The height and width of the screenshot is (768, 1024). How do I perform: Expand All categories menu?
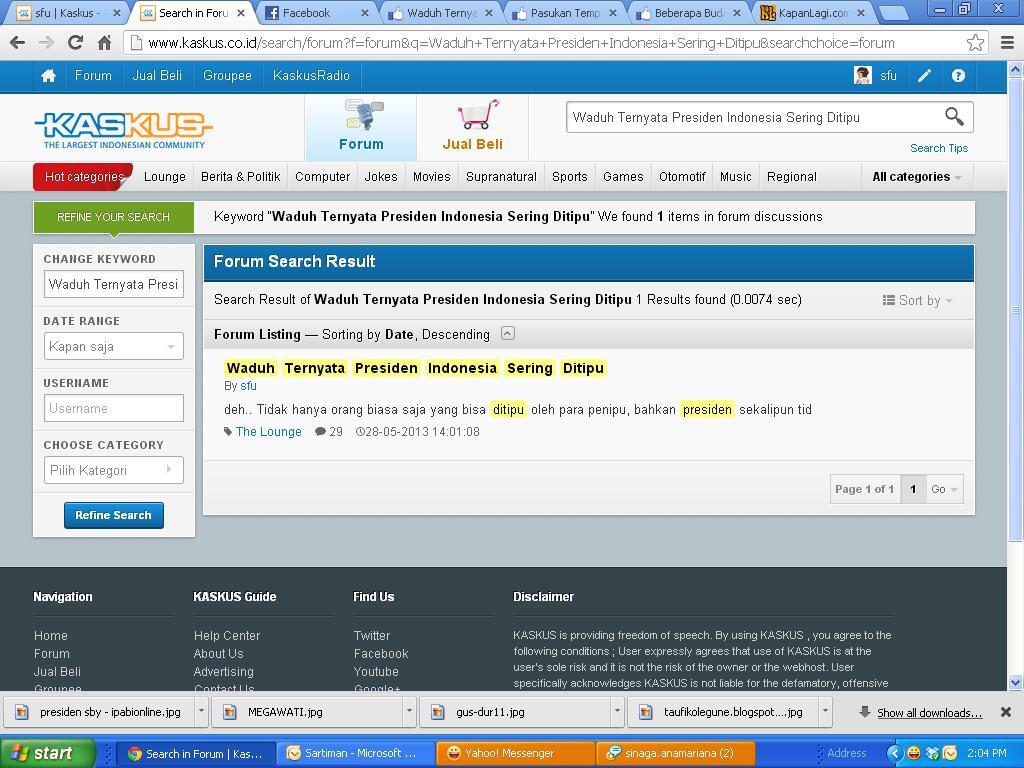tap(917, 177)
